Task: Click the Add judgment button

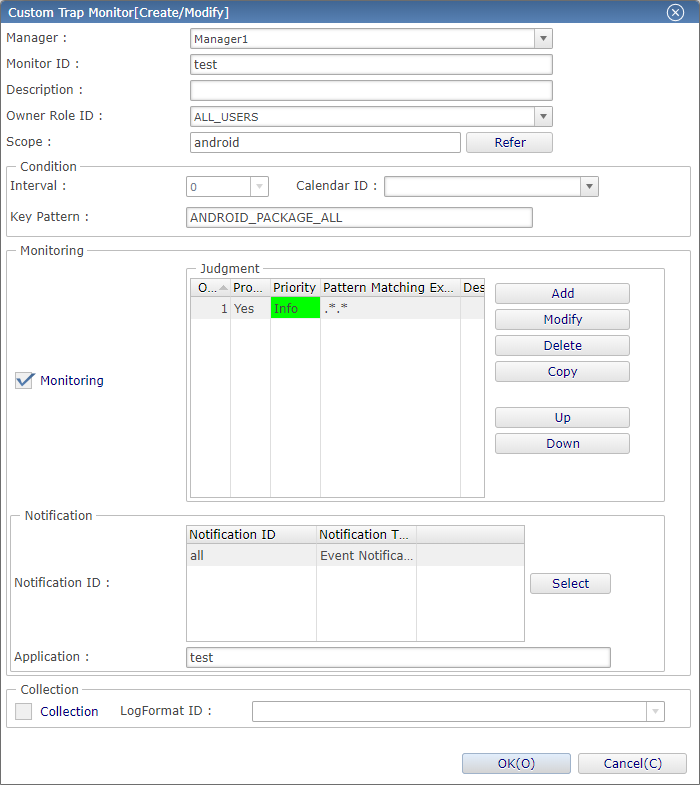Action: click(x=562, y=293)
